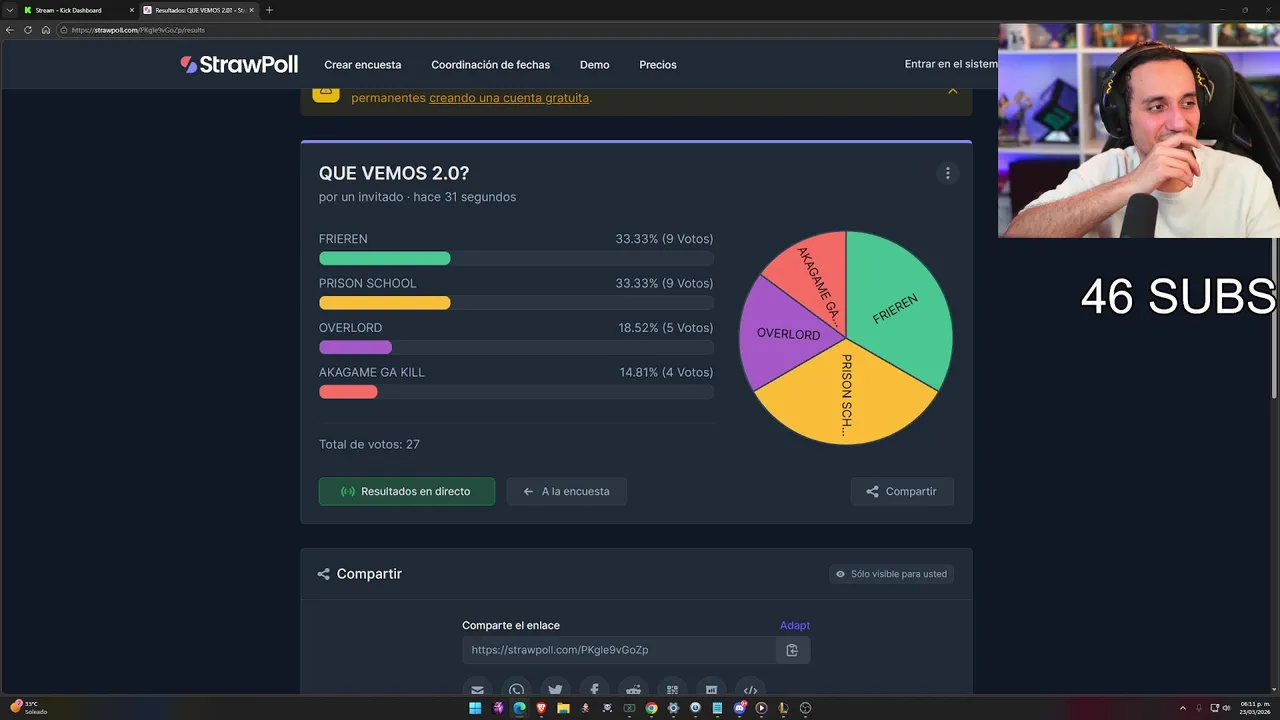Click the green FRIEREN result bar

pos(385,259)
